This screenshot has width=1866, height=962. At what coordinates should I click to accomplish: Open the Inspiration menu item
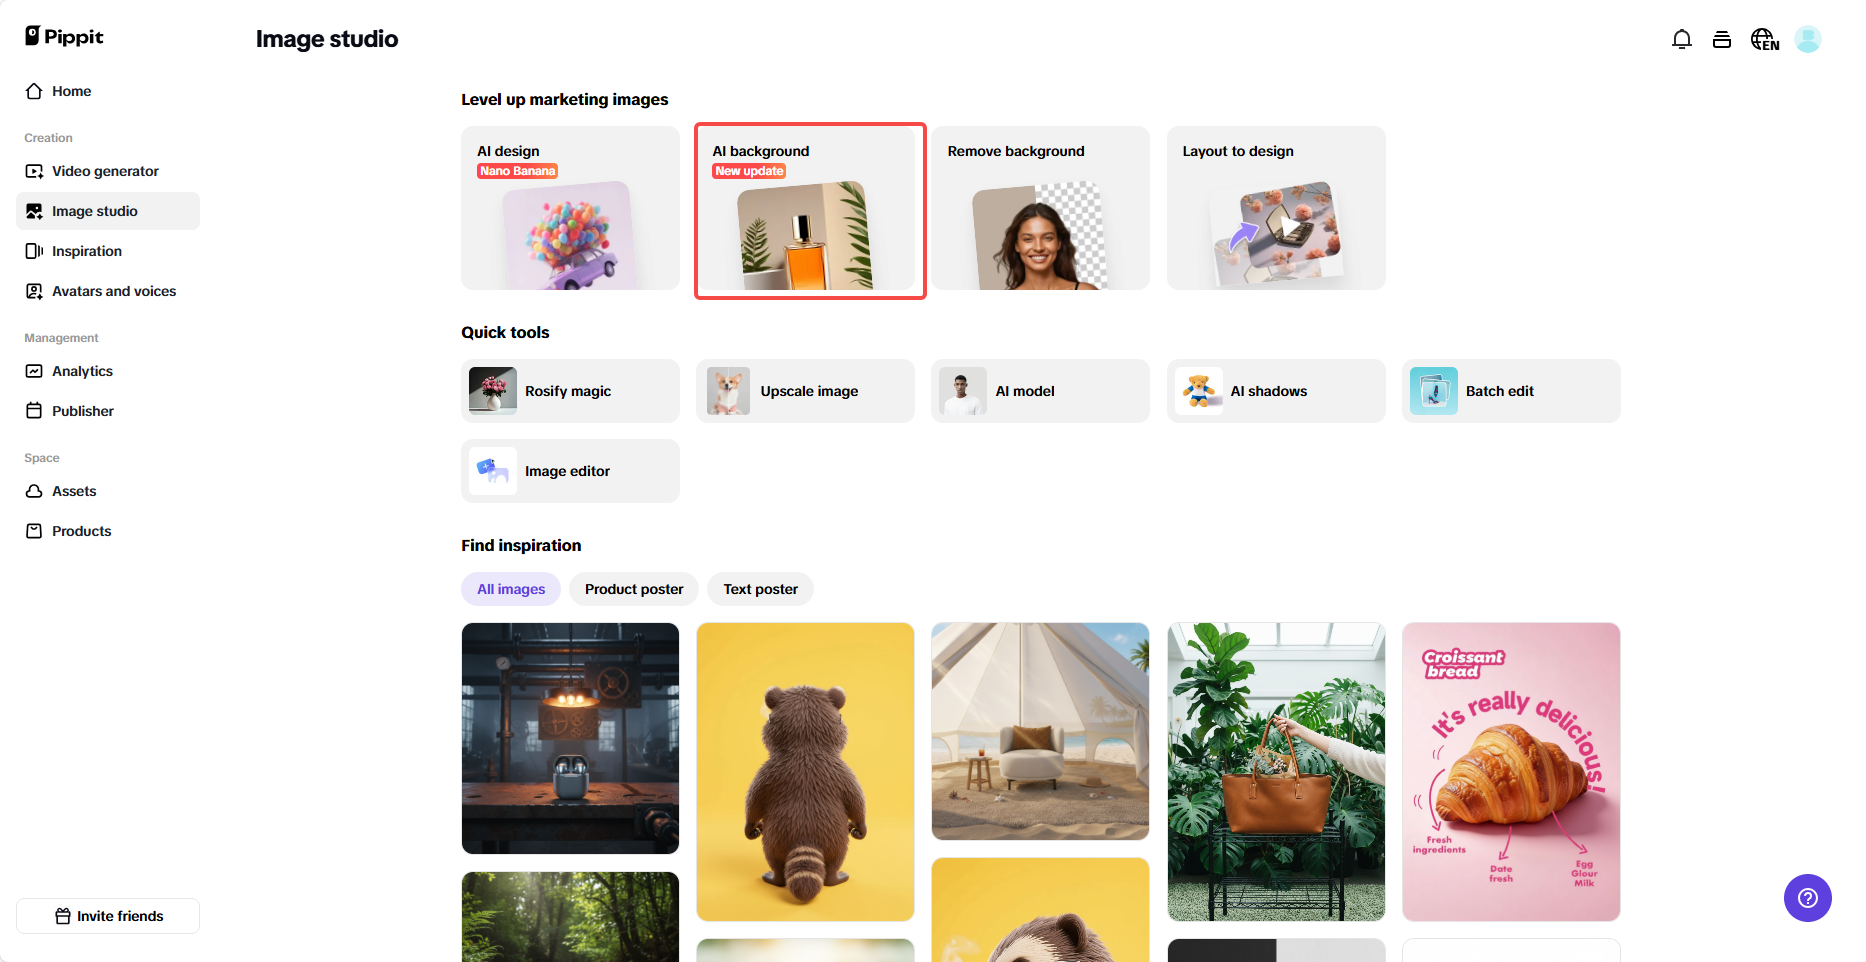tap(86, 251)
